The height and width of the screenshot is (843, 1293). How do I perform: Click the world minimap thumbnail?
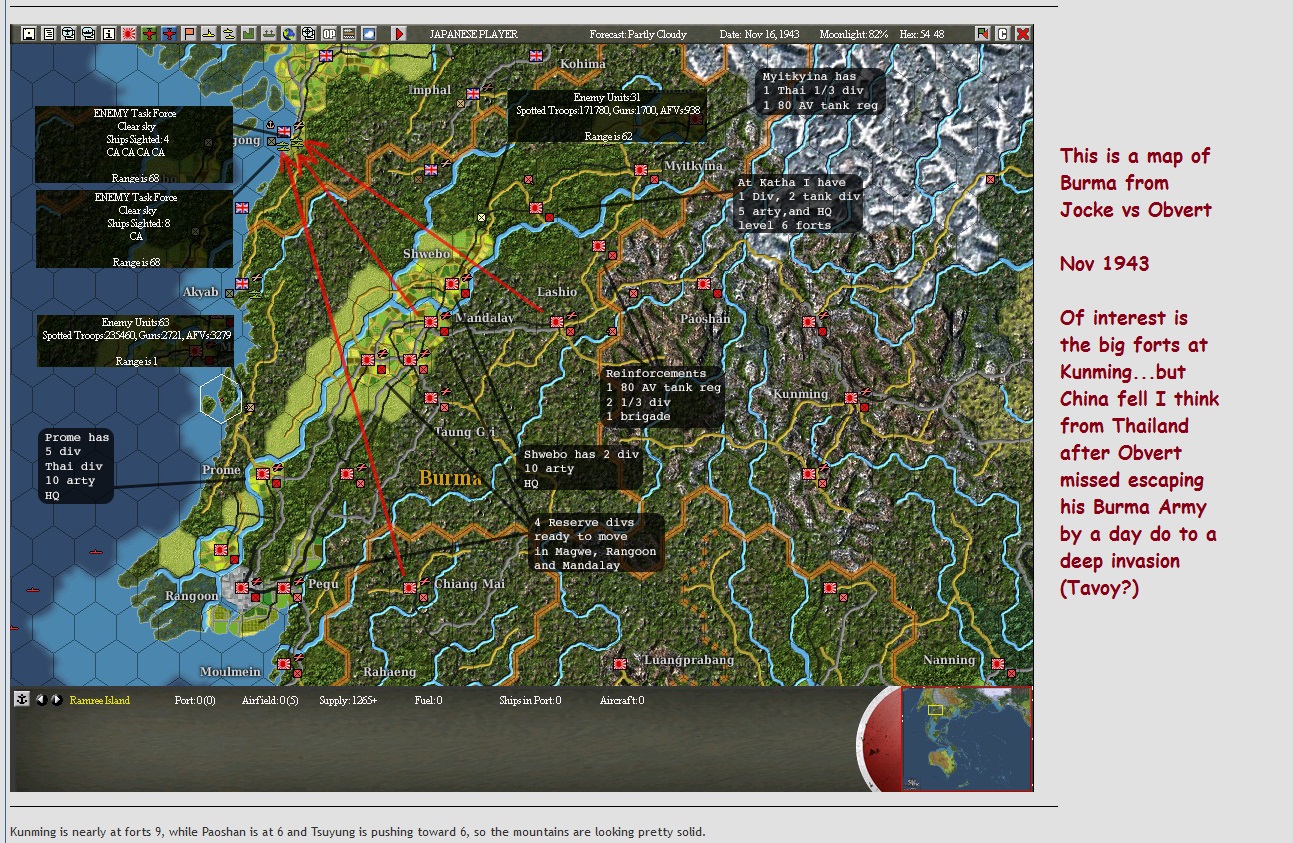click(966, 738)
